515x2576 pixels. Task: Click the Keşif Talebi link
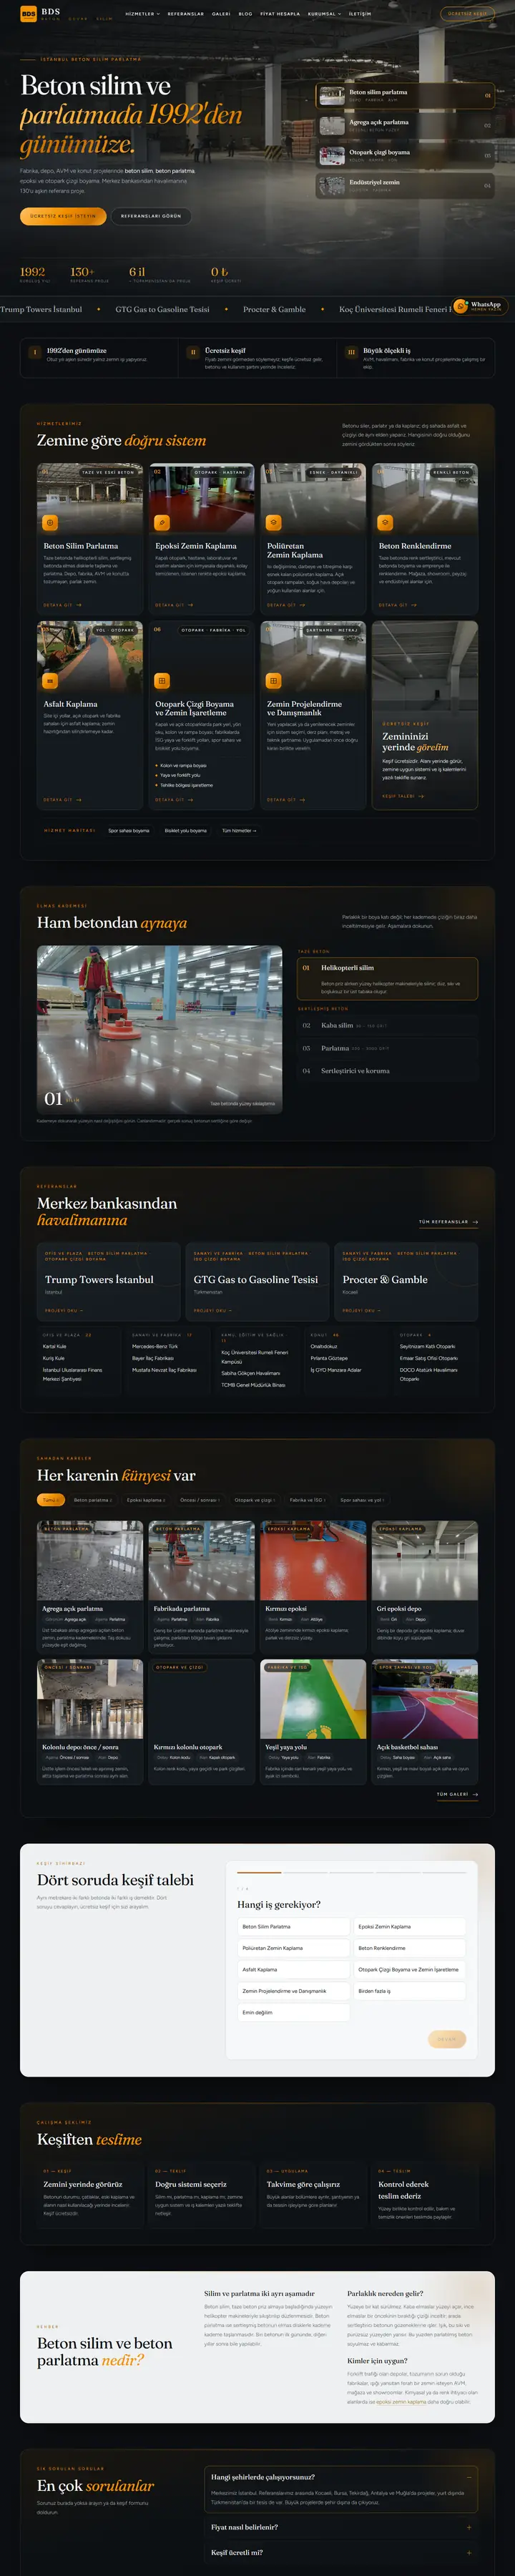[x=403, y=796]
